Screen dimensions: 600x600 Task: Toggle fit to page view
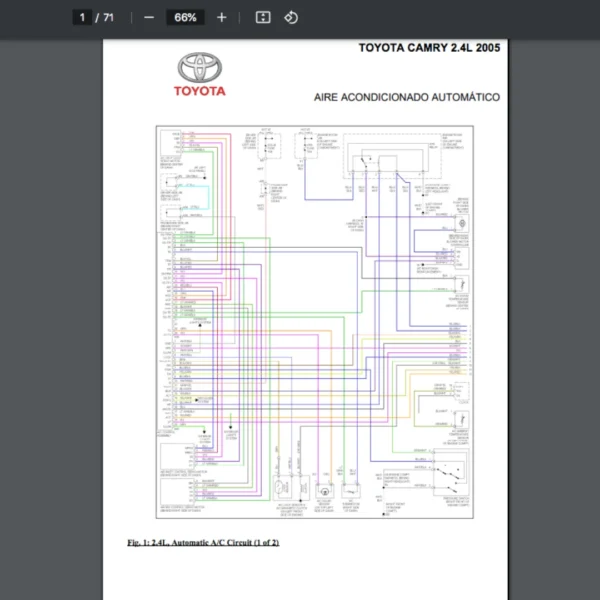point(263,18)
